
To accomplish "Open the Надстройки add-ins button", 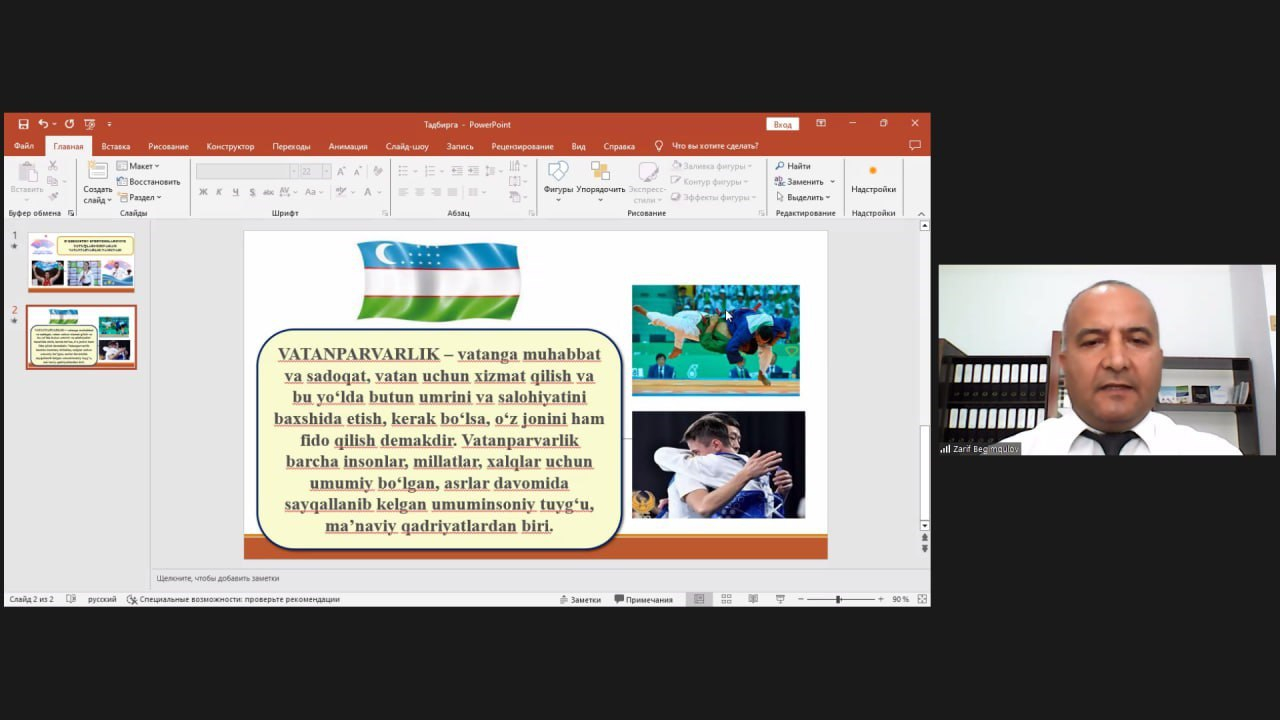I will 873,180.
